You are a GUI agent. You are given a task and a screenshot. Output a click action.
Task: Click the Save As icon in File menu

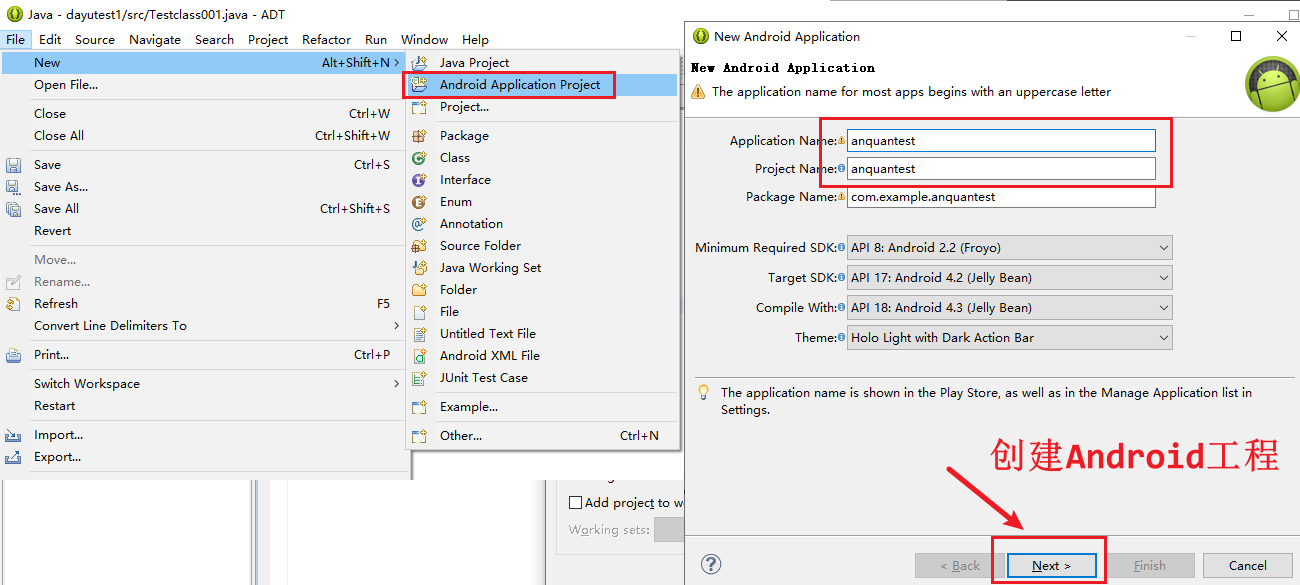pos(14,187)
